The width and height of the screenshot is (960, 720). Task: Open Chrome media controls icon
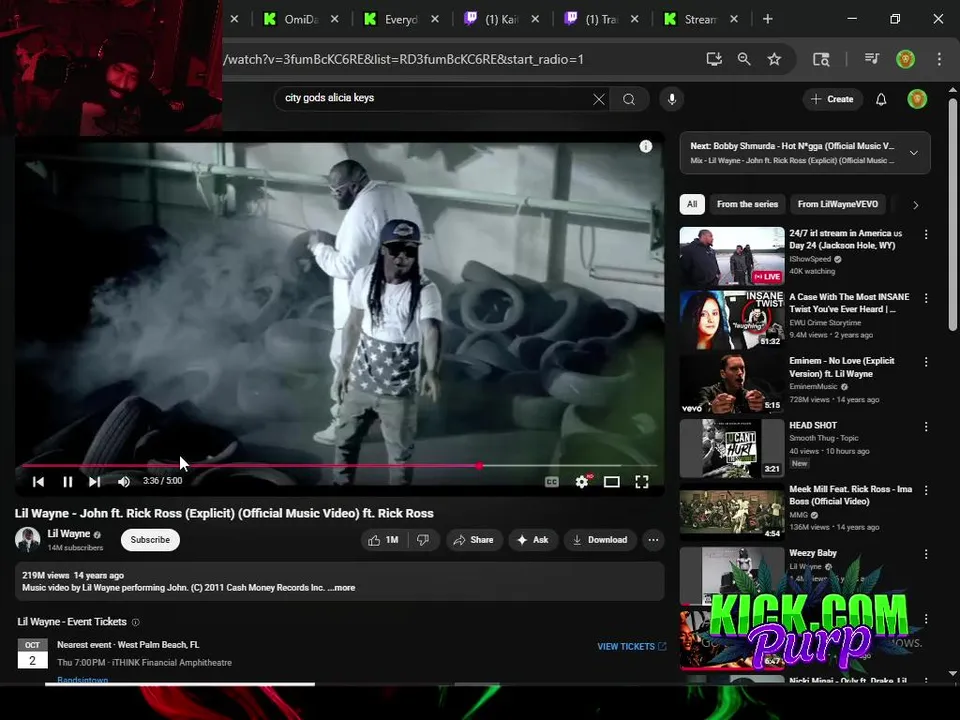pos(872,59)
